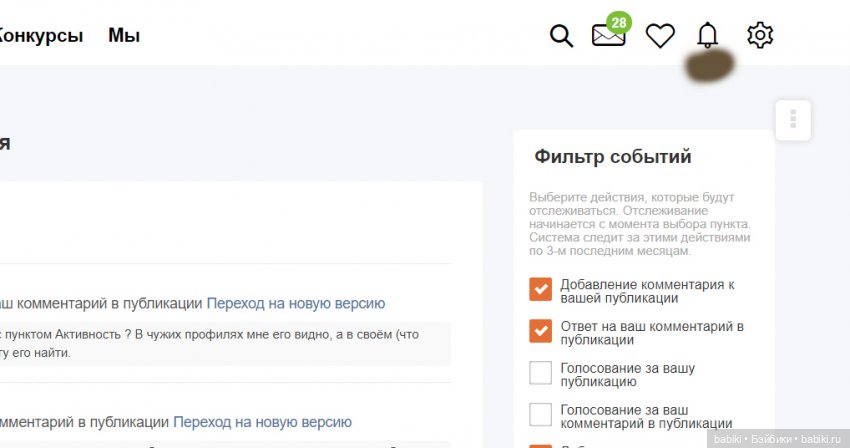
Task: Enable Голосование за ваш комментарий checkbox
Action: (x=541, y=414)
